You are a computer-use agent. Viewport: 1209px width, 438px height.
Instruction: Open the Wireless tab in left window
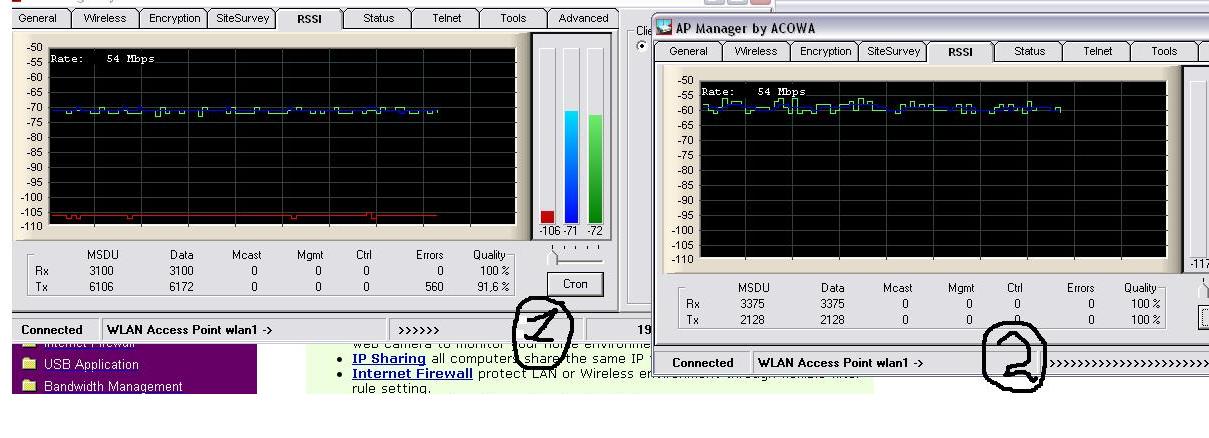pos(105,18)
